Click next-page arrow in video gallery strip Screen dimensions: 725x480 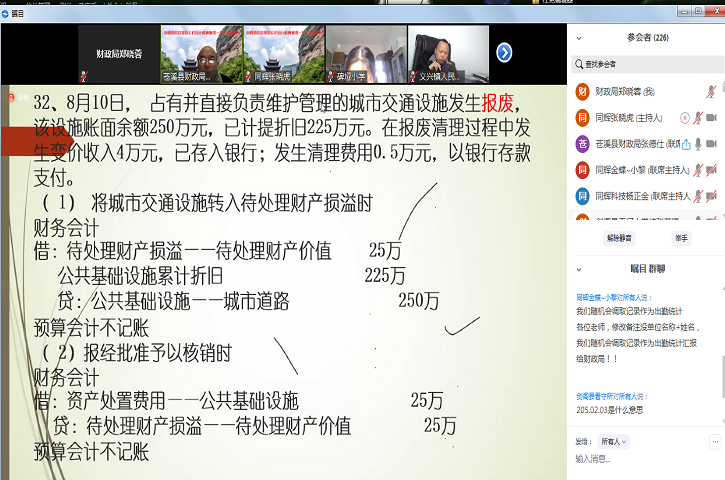(x=504, y=52)
